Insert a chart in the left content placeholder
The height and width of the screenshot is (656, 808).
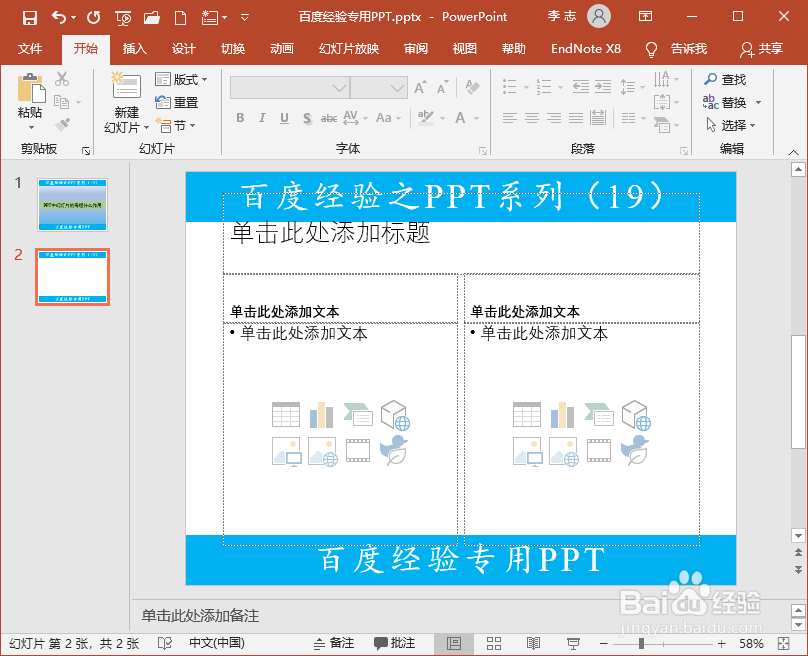pos(322,415)
